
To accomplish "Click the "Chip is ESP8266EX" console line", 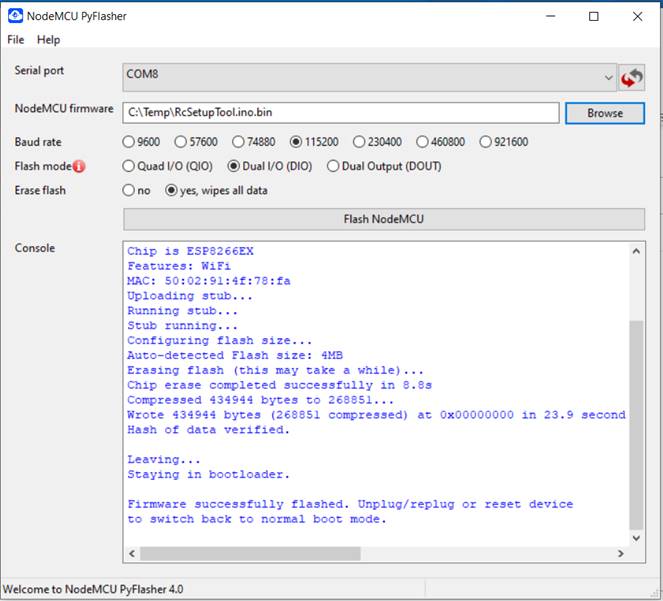I will pyautogui.click(x=190, y=251).
